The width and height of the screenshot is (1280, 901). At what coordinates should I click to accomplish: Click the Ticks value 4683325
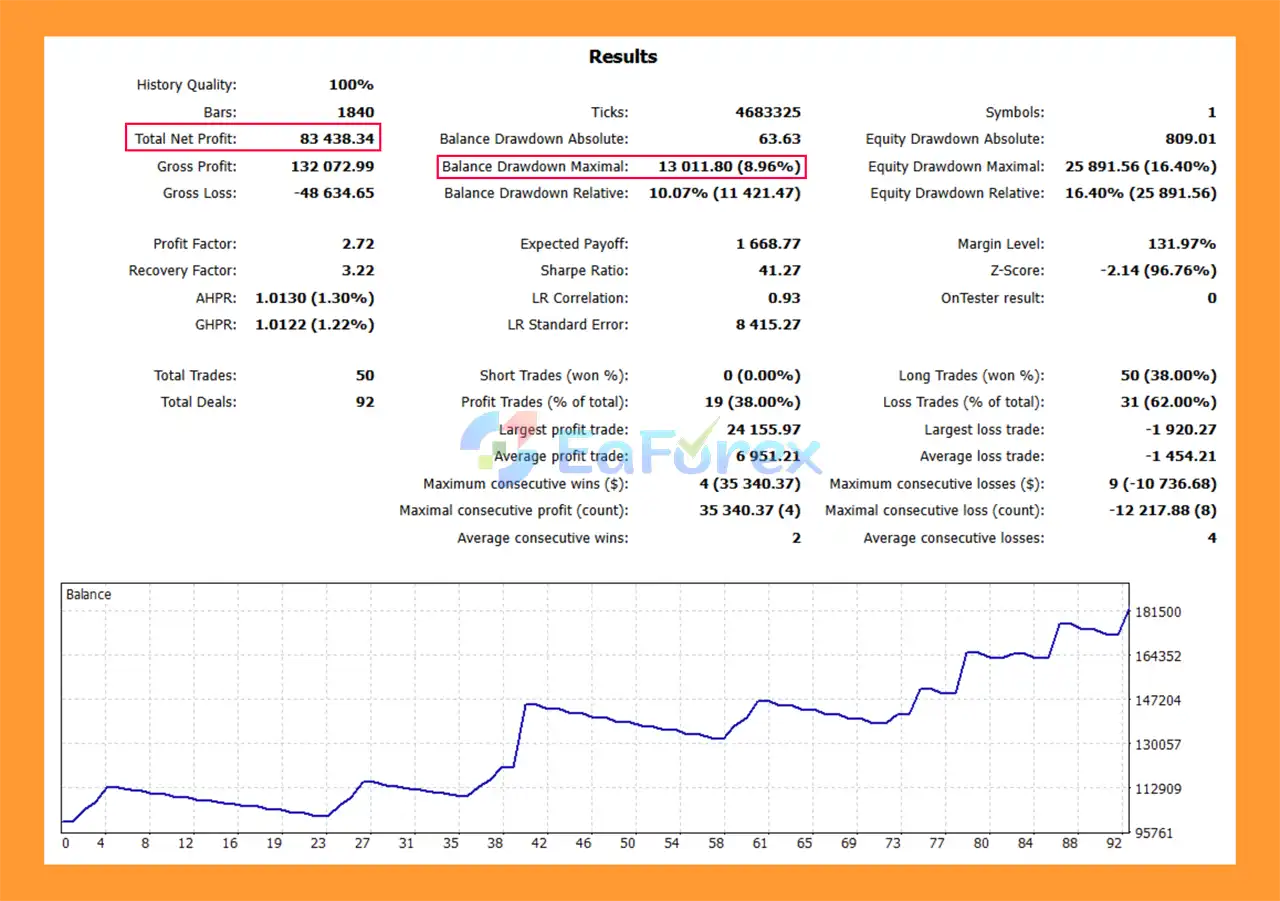pos(767,112)
